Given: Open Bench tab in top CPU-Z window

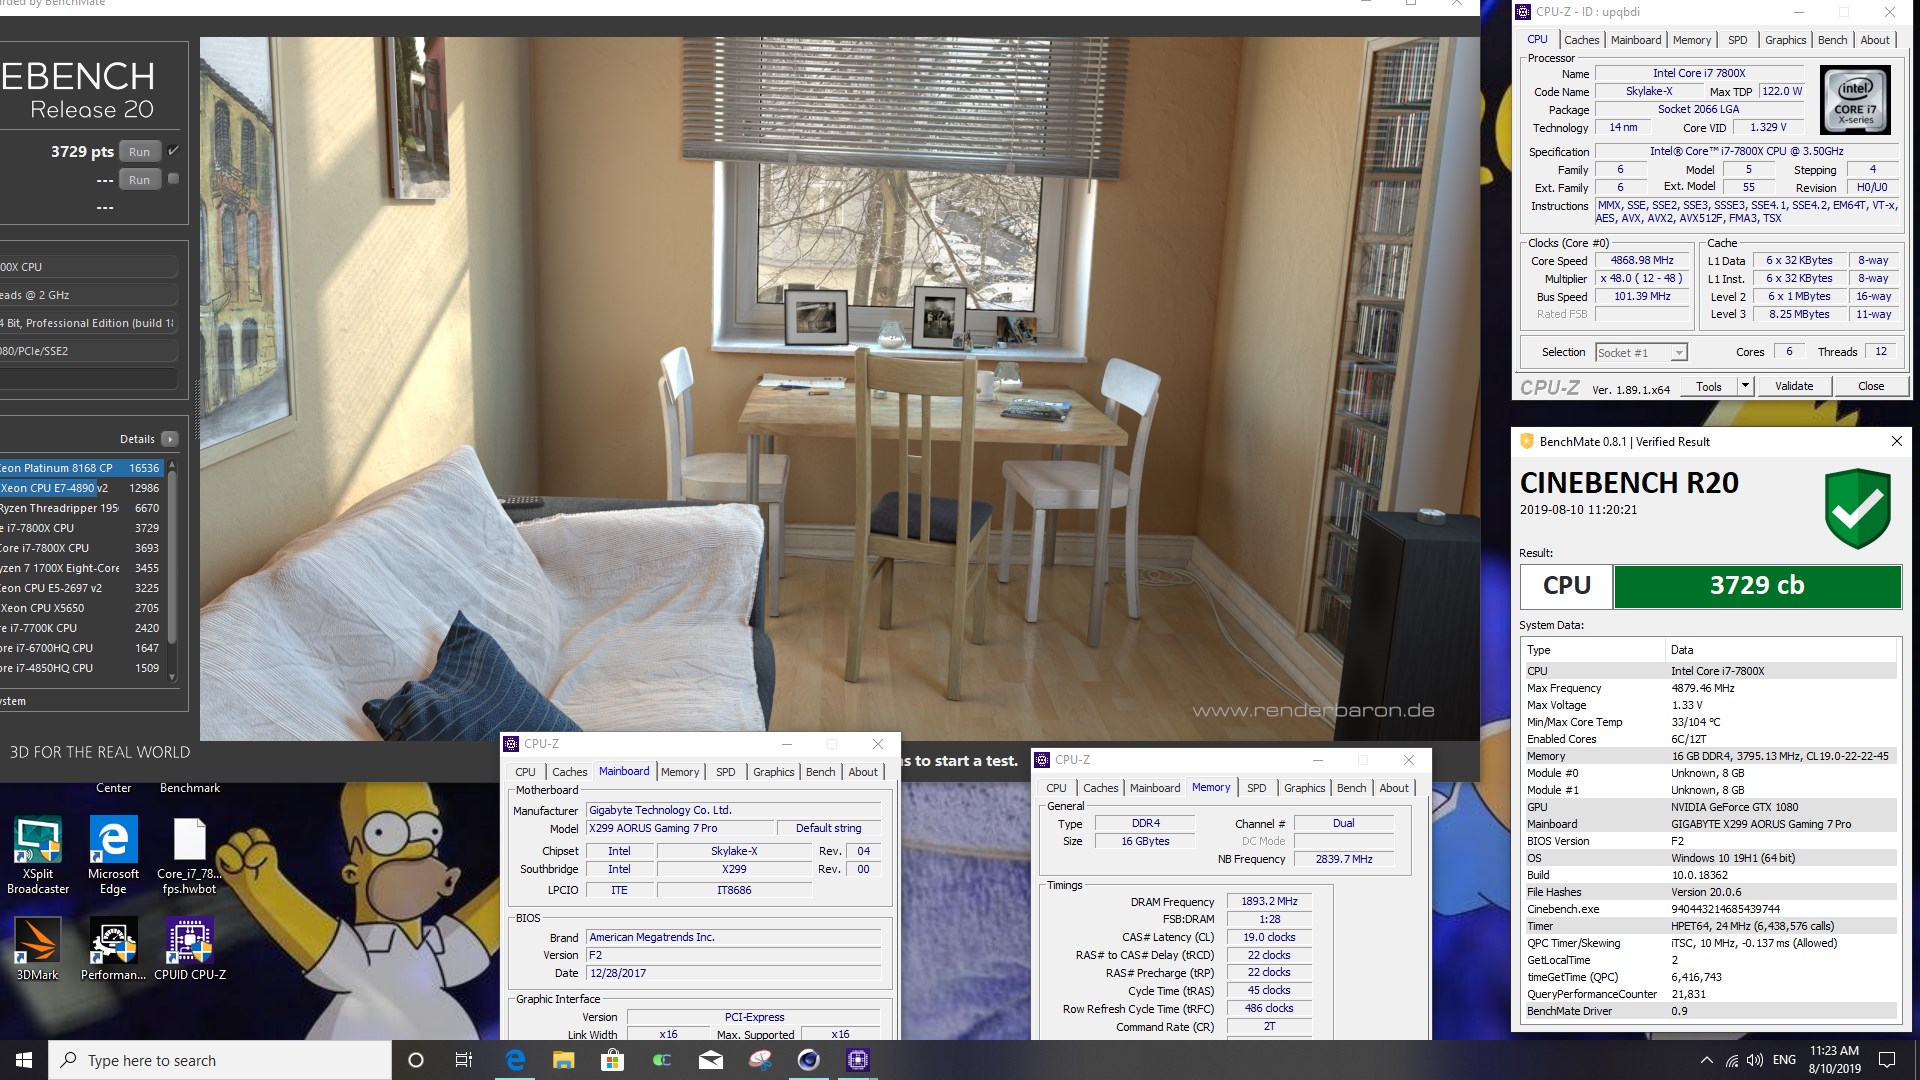Looking at the screenshot, I should (1833, 40).
